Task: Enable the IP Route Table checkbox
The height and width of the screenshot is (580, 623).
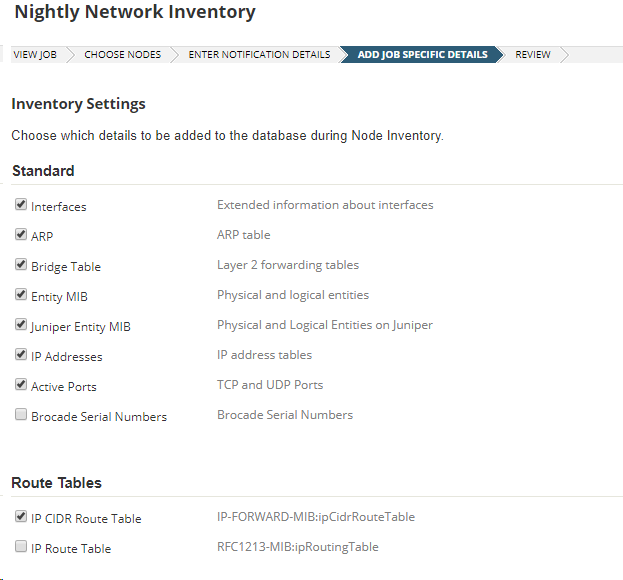Action: click(x=21, y=547)
